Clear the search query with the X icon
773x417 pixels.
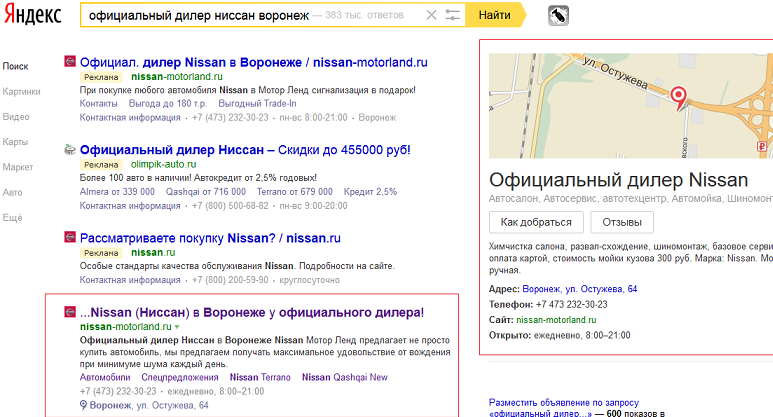point(431,15)
